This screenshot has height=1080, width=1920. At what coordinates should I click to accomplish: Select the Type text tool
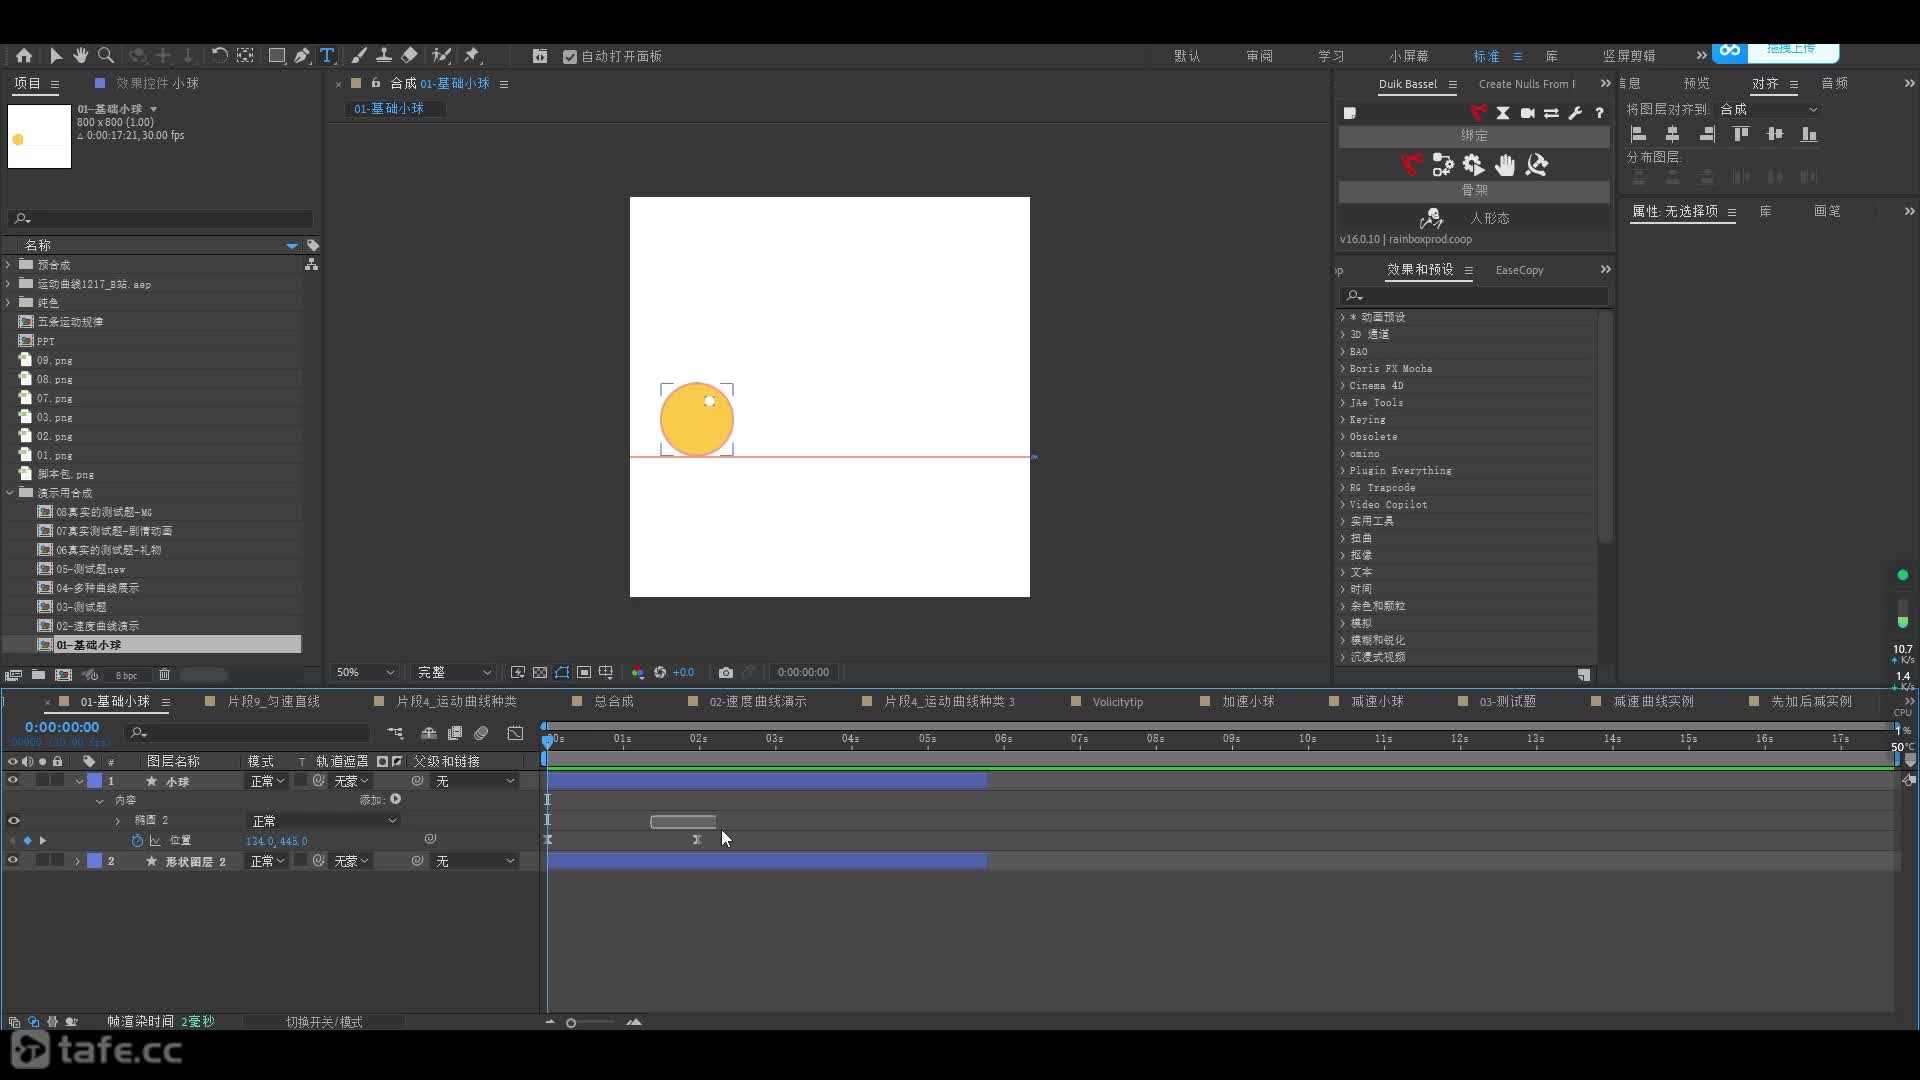327,56
